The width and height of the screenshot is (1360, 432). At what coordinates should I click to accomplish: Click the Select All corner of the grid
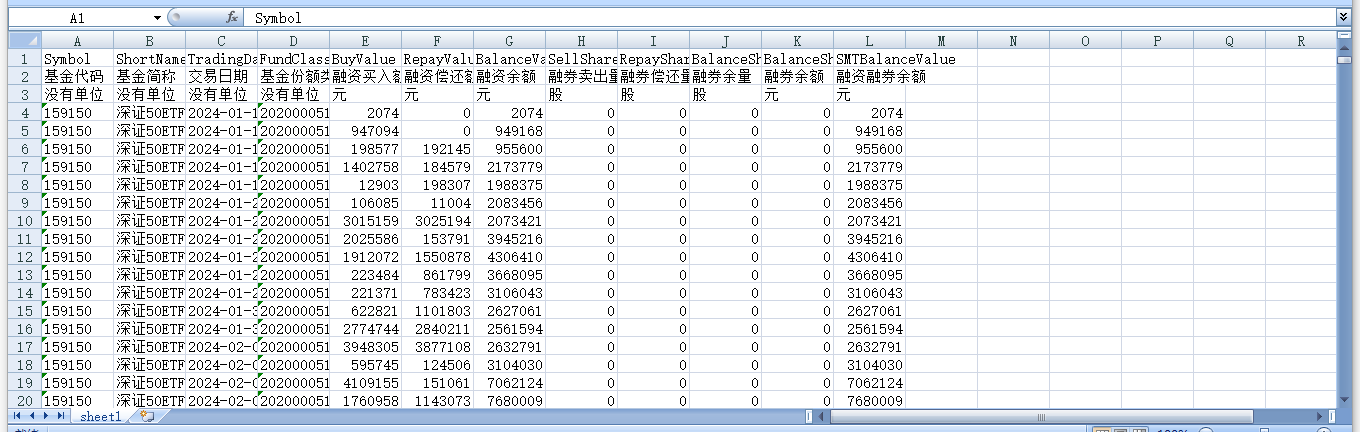pos(25,41)
